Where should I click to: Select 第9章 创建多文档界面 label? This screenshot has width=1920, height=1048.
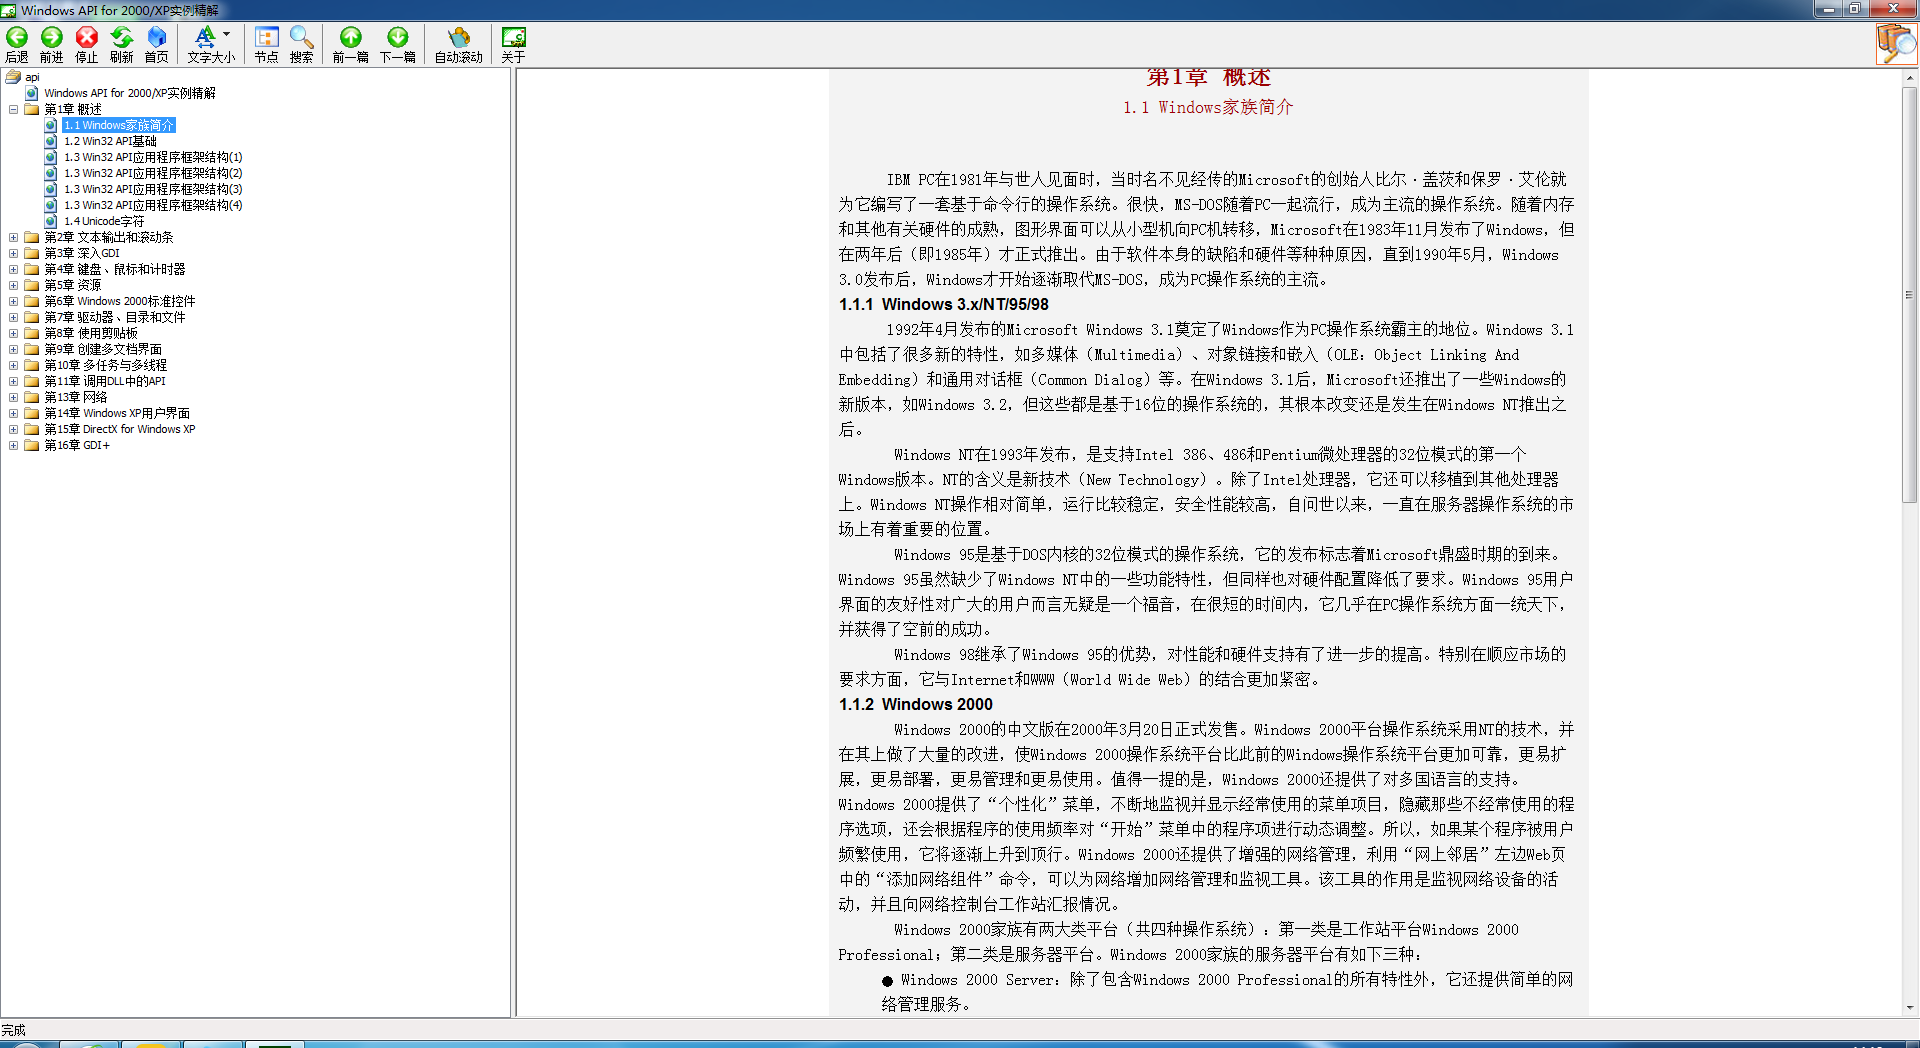tap(103, 349)
